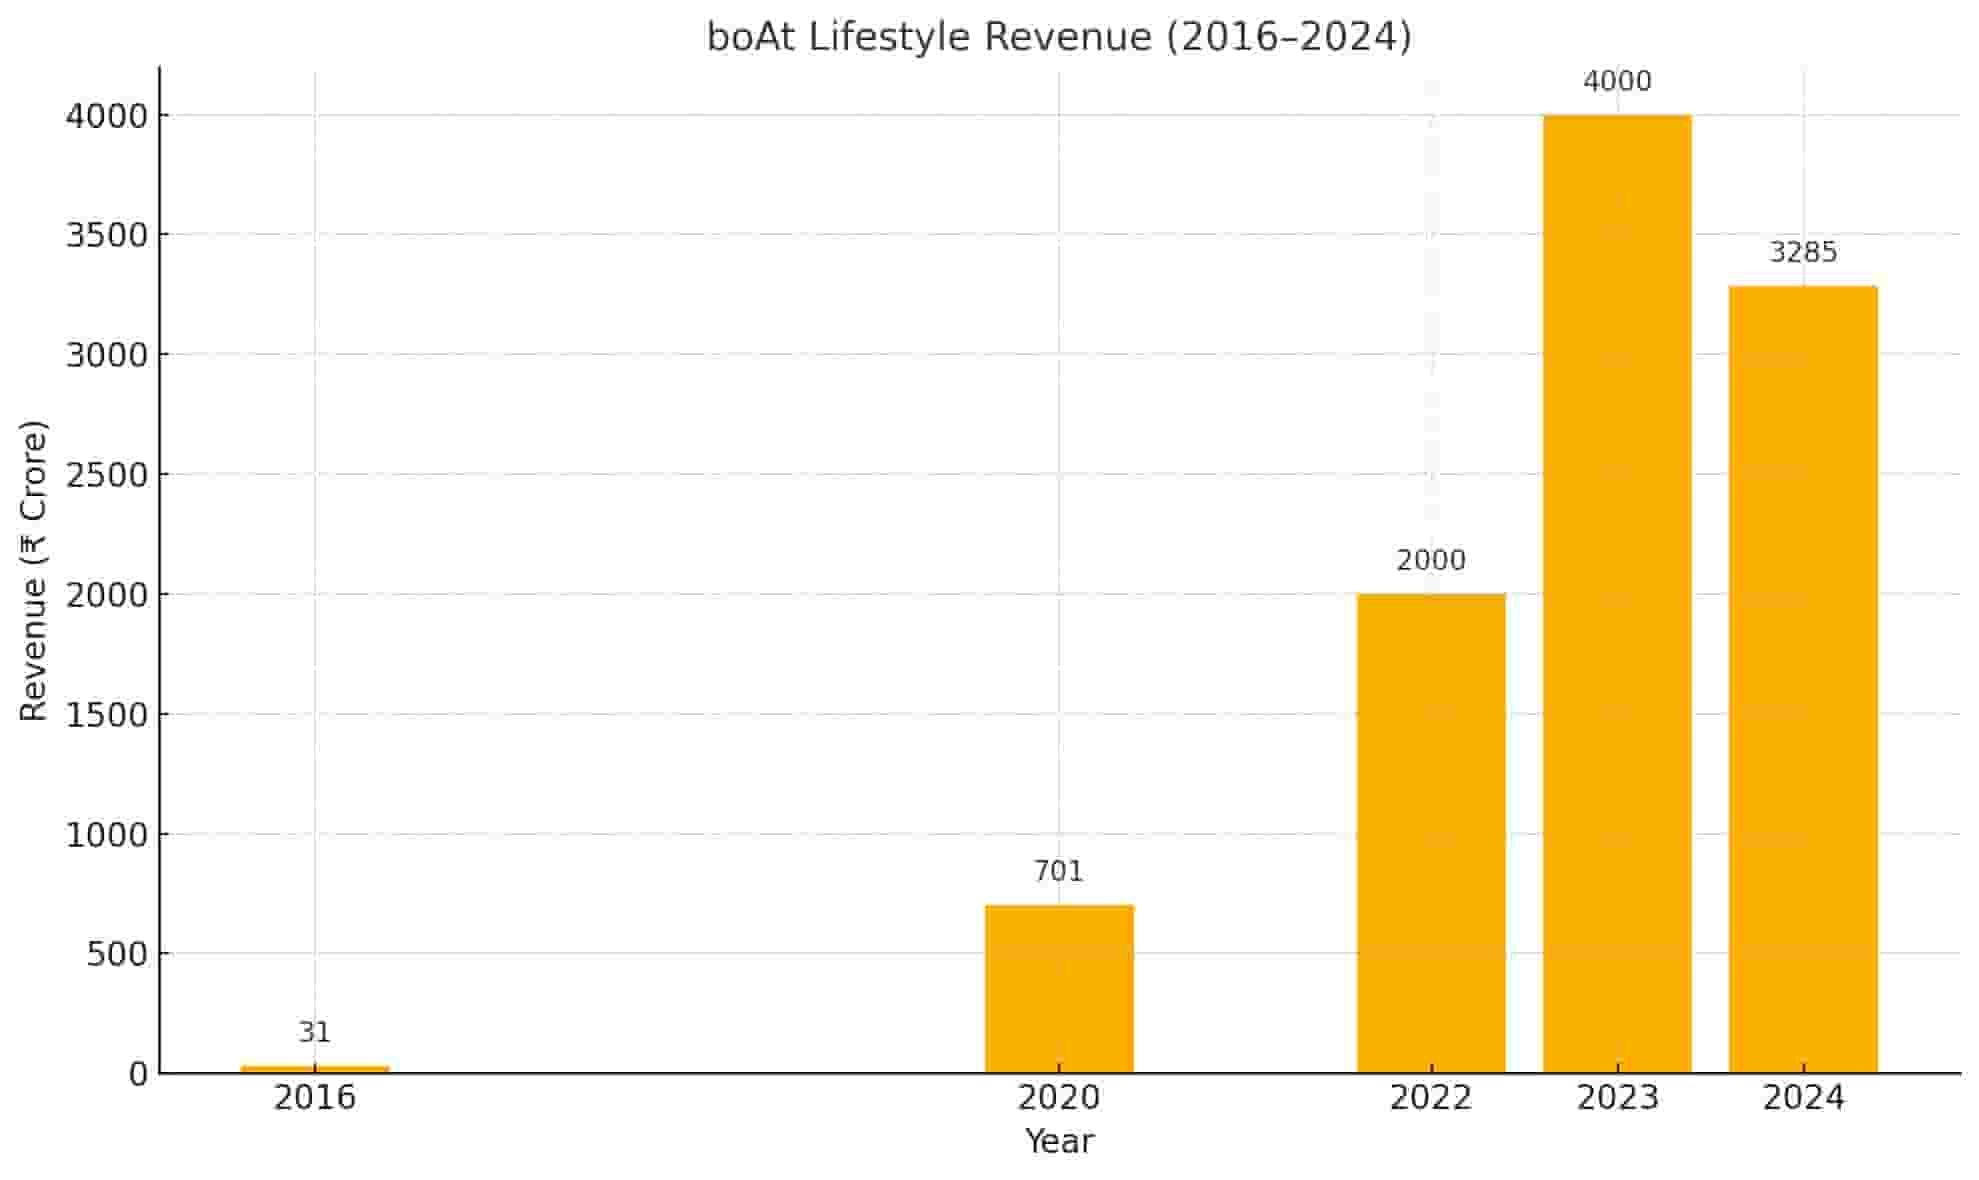
Task: Click the 'Revenue (₹ Crore)' axis title
Action: [34, 571]
